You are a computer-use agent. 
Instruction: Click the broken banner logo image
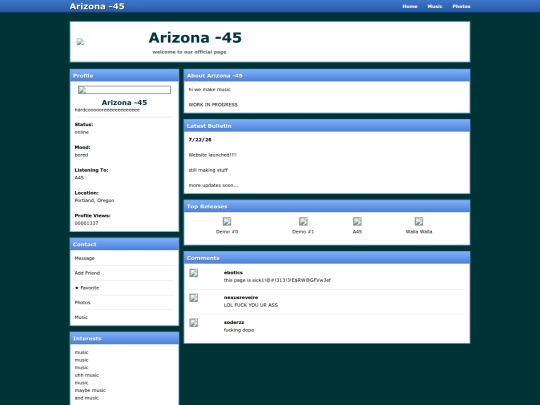click(80, 42)
